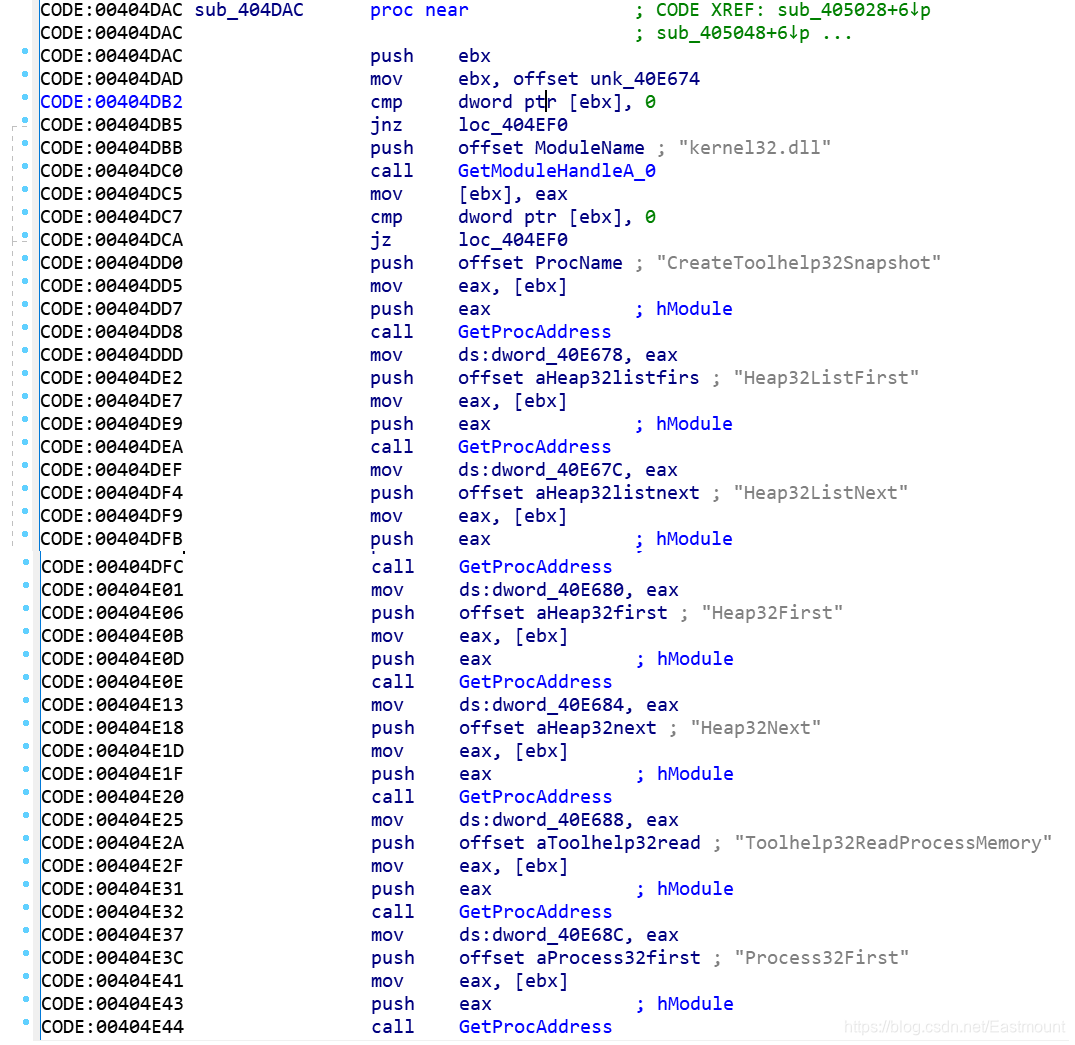Toggle breakpoint dot at CODE:00404DCA jz line
The width and height of the screenshot is (1075, 1045).
[25, 236]
